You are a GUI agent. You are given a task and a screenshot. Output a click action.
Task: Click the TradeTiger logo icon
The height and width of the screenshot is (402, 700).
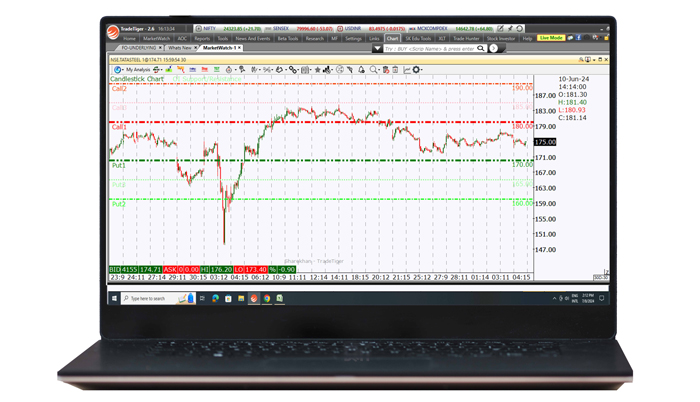pos(113,32)
